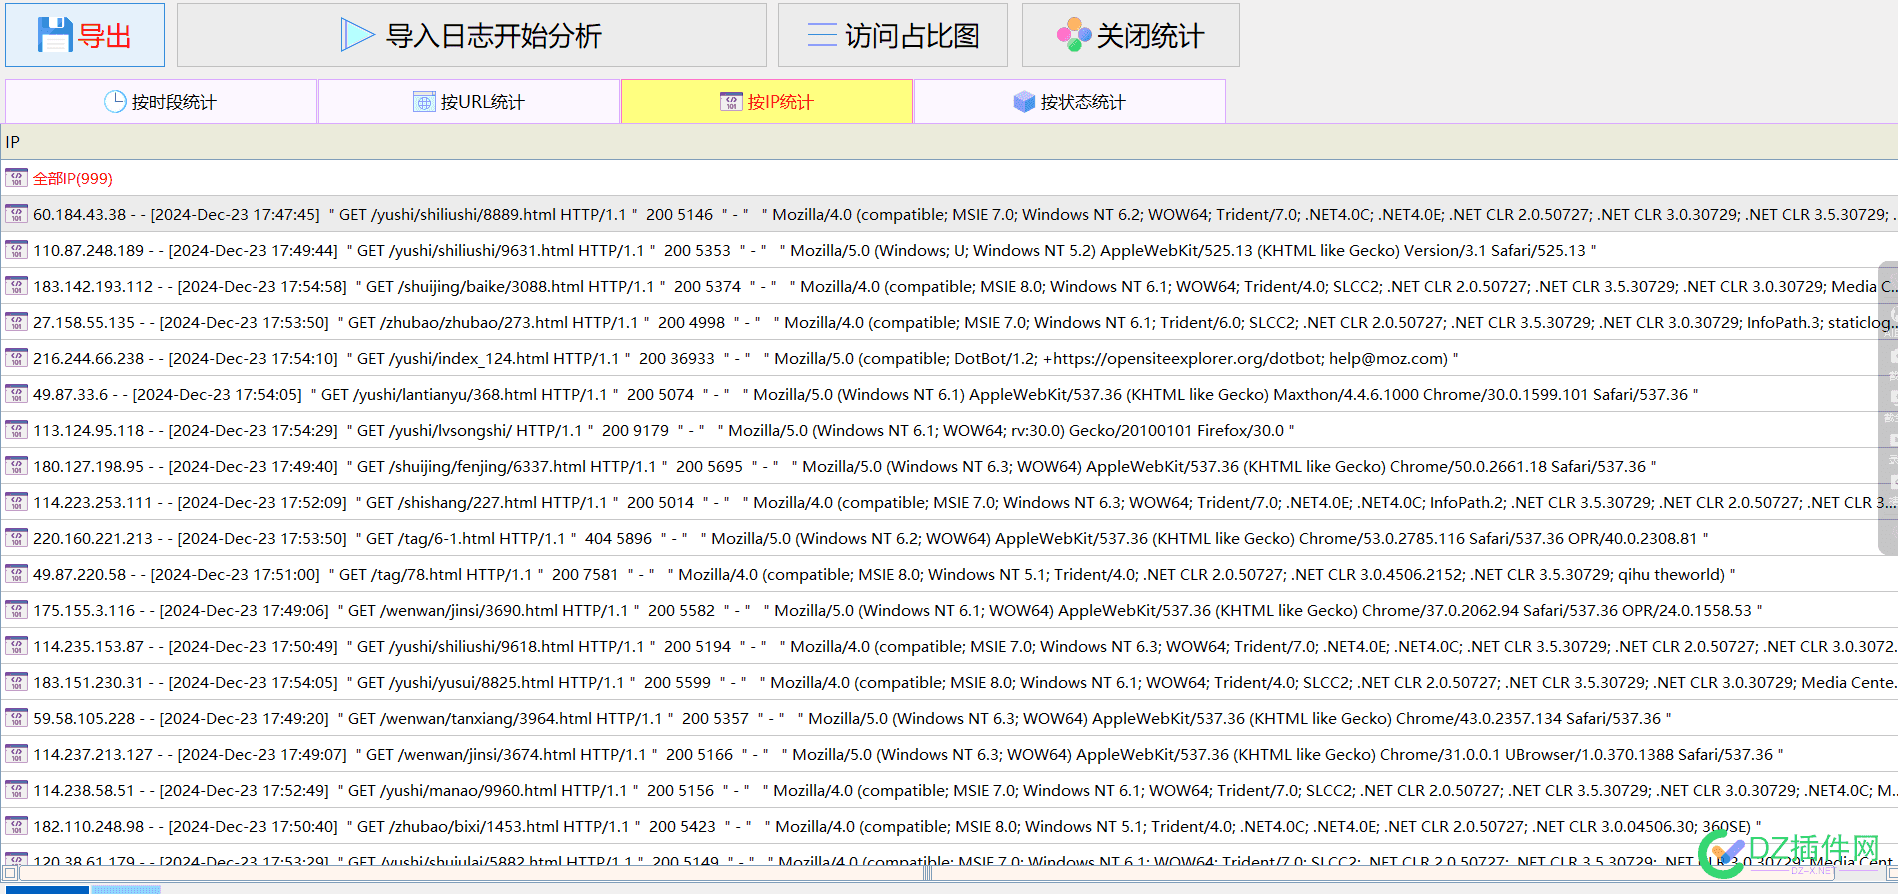Click row icon for IP 183.151.230.31

[x=16, y=682]
